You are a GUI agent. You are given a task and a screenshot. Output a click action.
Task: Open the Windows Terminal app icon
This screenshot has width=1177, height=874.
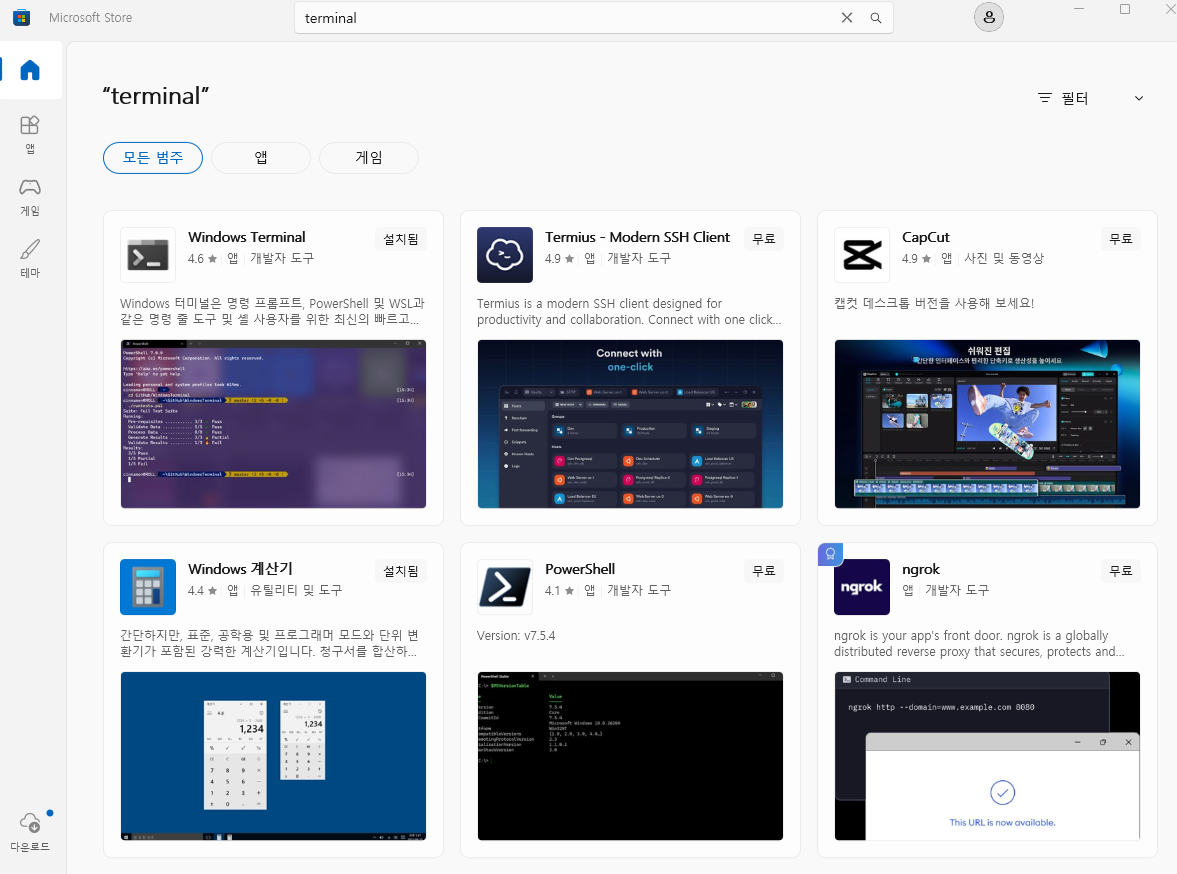pyautogui.click(x=147, y=255)
